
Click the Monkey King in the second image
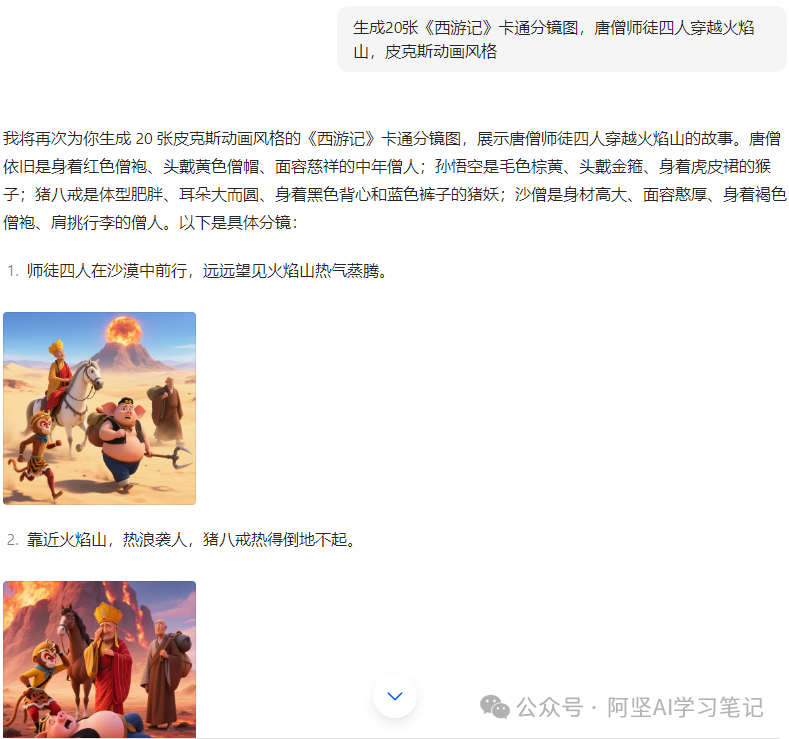click(x=39, y=679)
